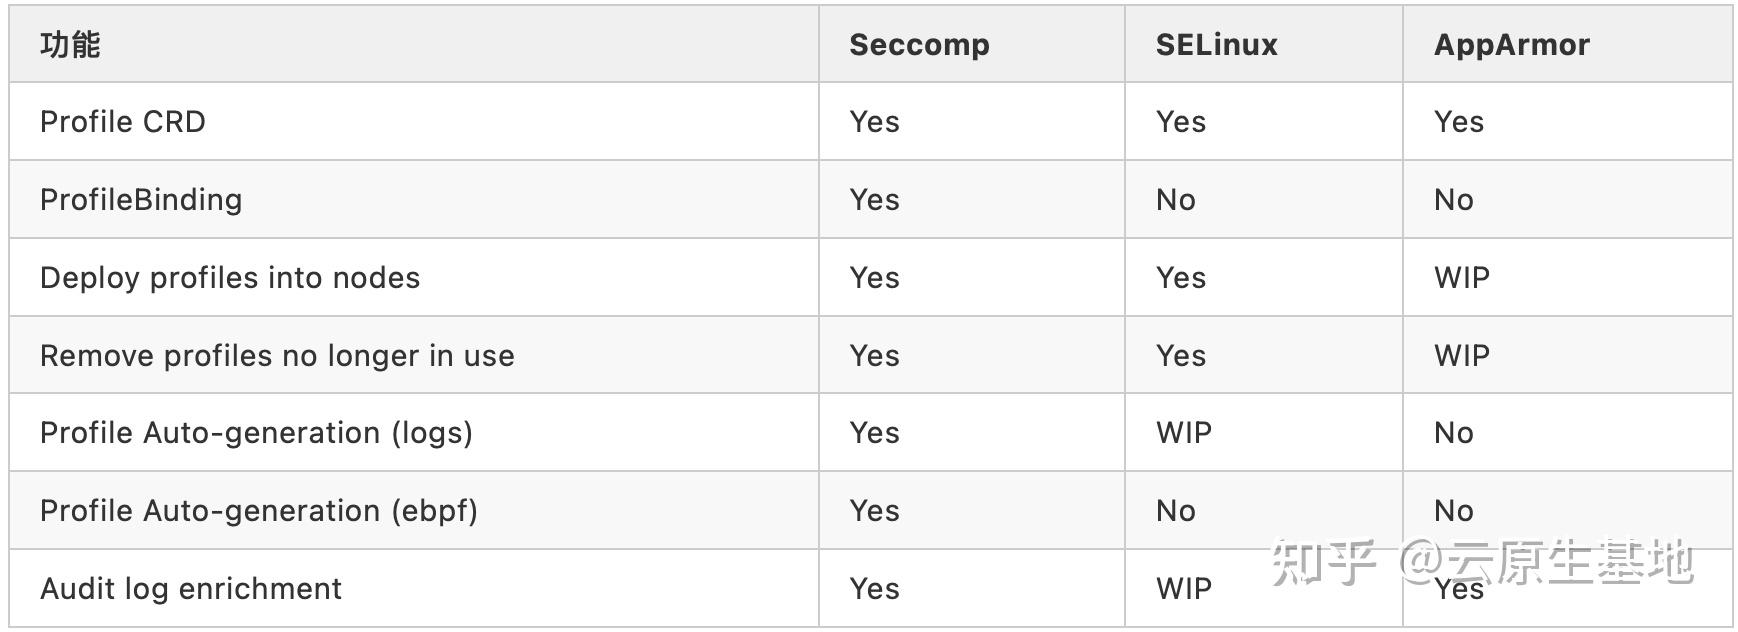Click SELinux WIP in Audit log enrichment row

[x=1183, y=589]
